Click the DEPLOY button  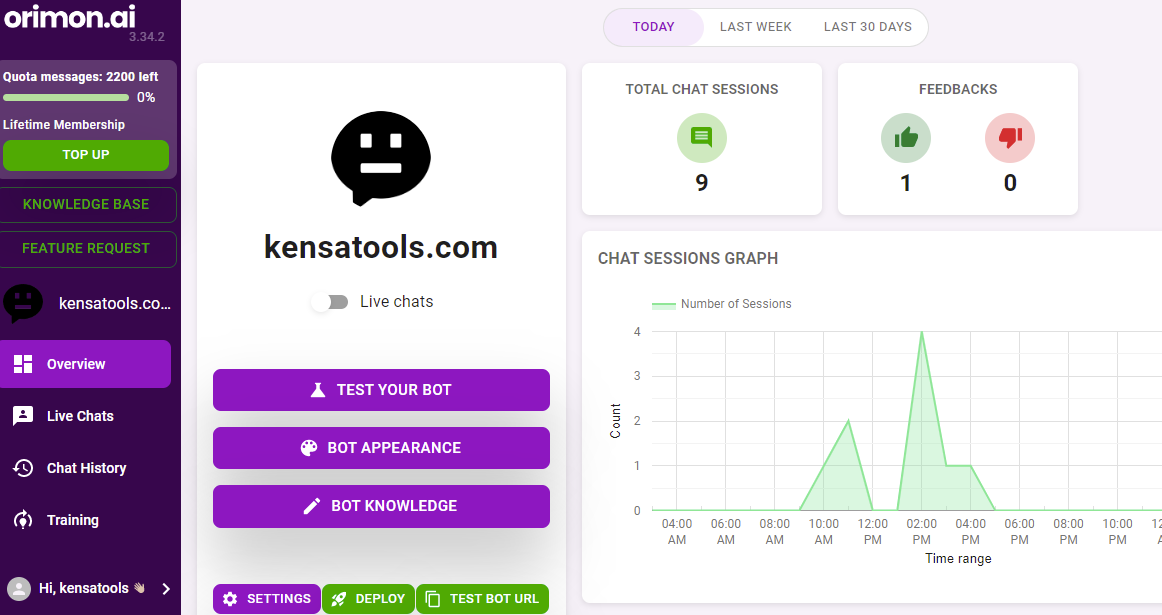tap(368, 599)
